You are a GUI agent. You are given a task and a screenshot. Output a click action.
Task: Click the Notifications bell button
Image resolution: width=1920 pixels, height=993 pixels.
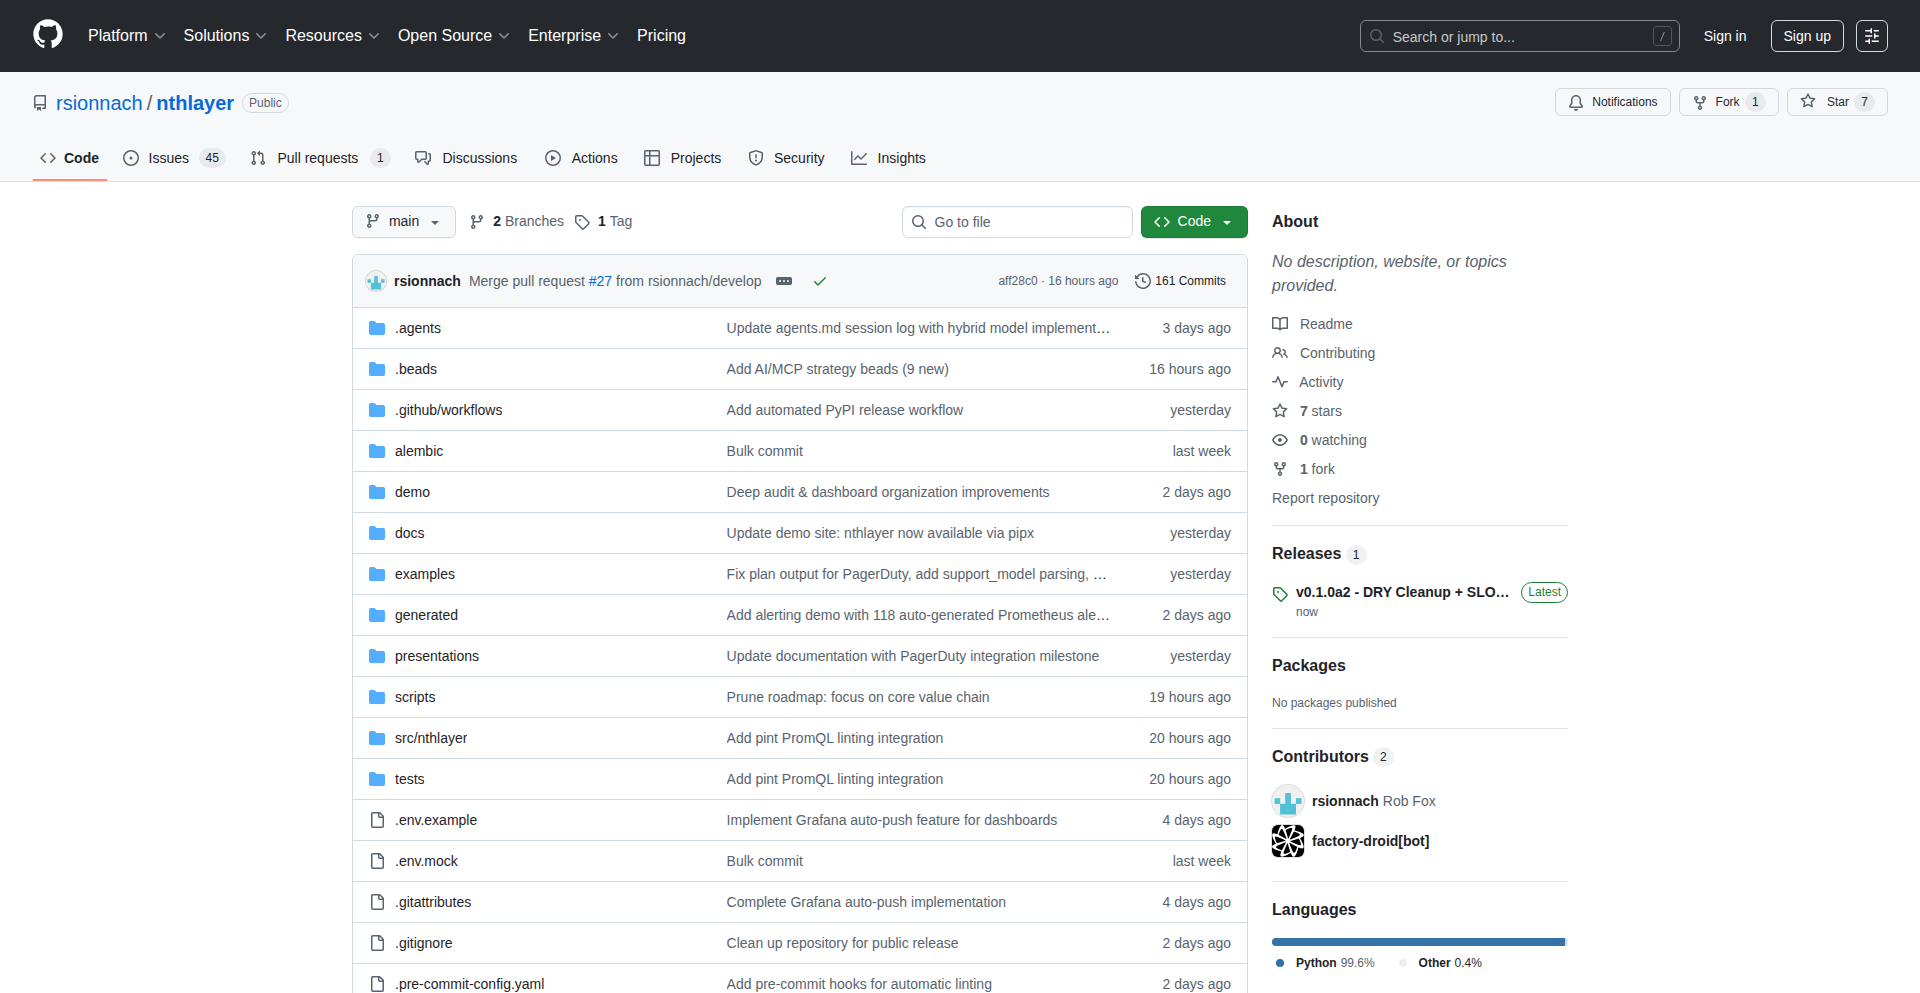pyautogui.click(x=1612, y=102)
